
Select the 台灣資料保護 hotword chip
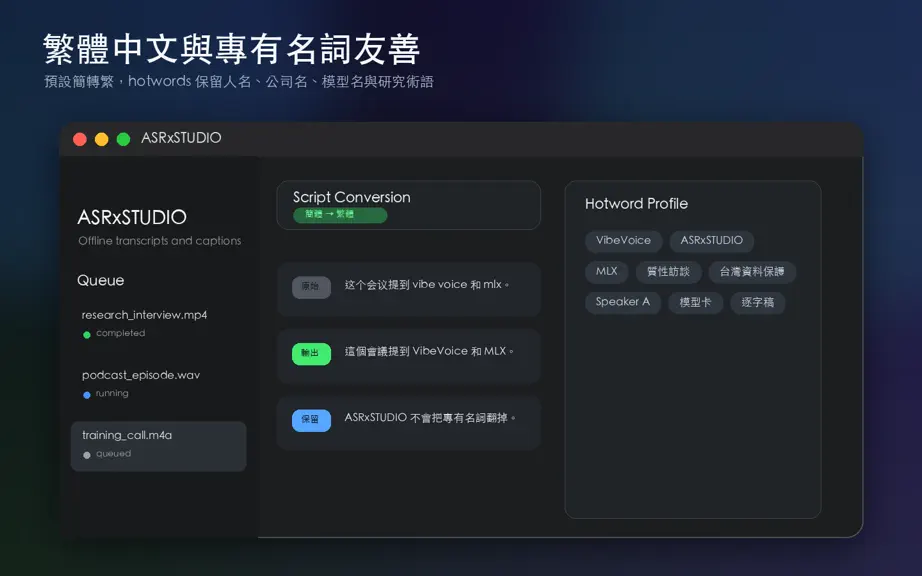pyautogui.click(x=752, y=272)
